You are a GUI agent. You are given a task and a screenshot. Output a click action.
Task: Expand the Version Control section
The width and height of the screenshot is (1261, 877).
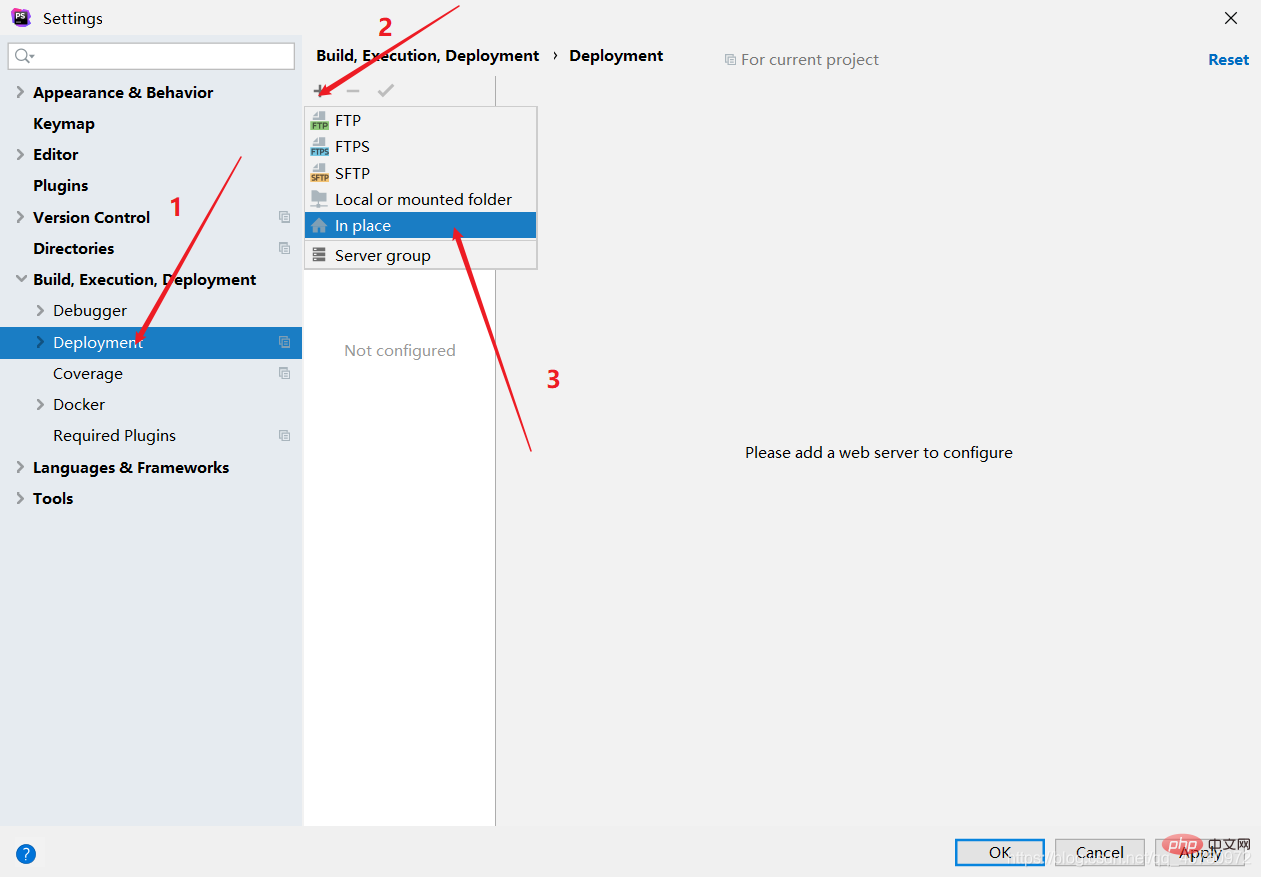[x=20, y=217]
